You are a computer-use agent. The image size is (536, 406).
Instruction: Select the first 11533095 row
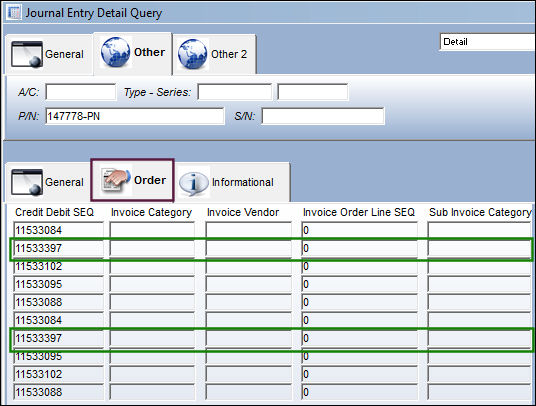click(x=272, y=284)
